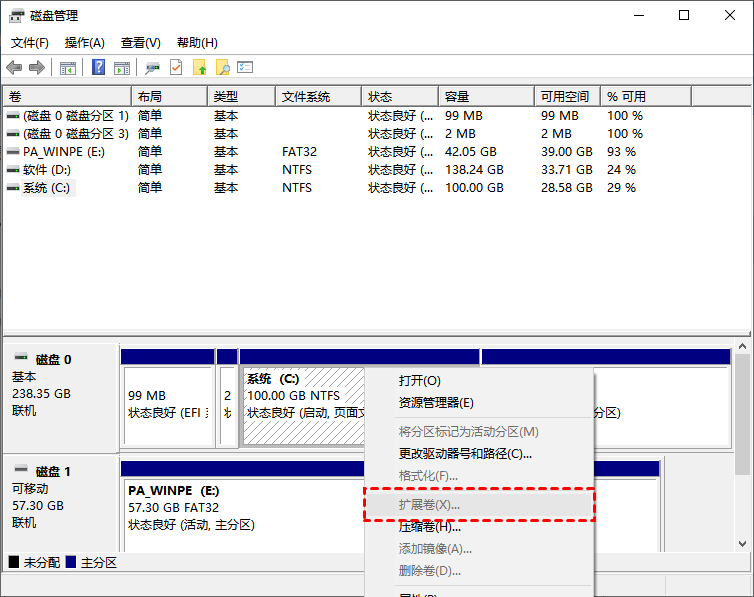Click the yellow page green arrow icon
754x597 pixels.
200,67
